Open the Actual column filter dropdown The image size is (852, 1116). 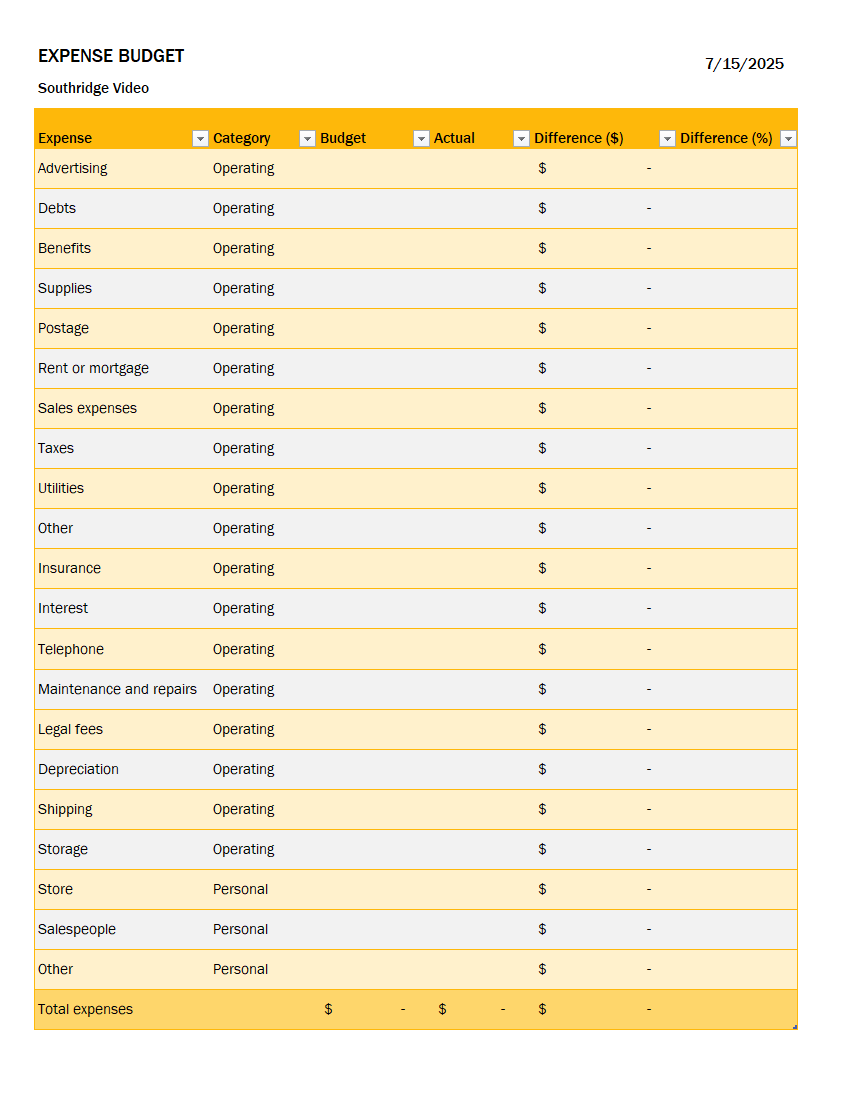pos(521,139)
